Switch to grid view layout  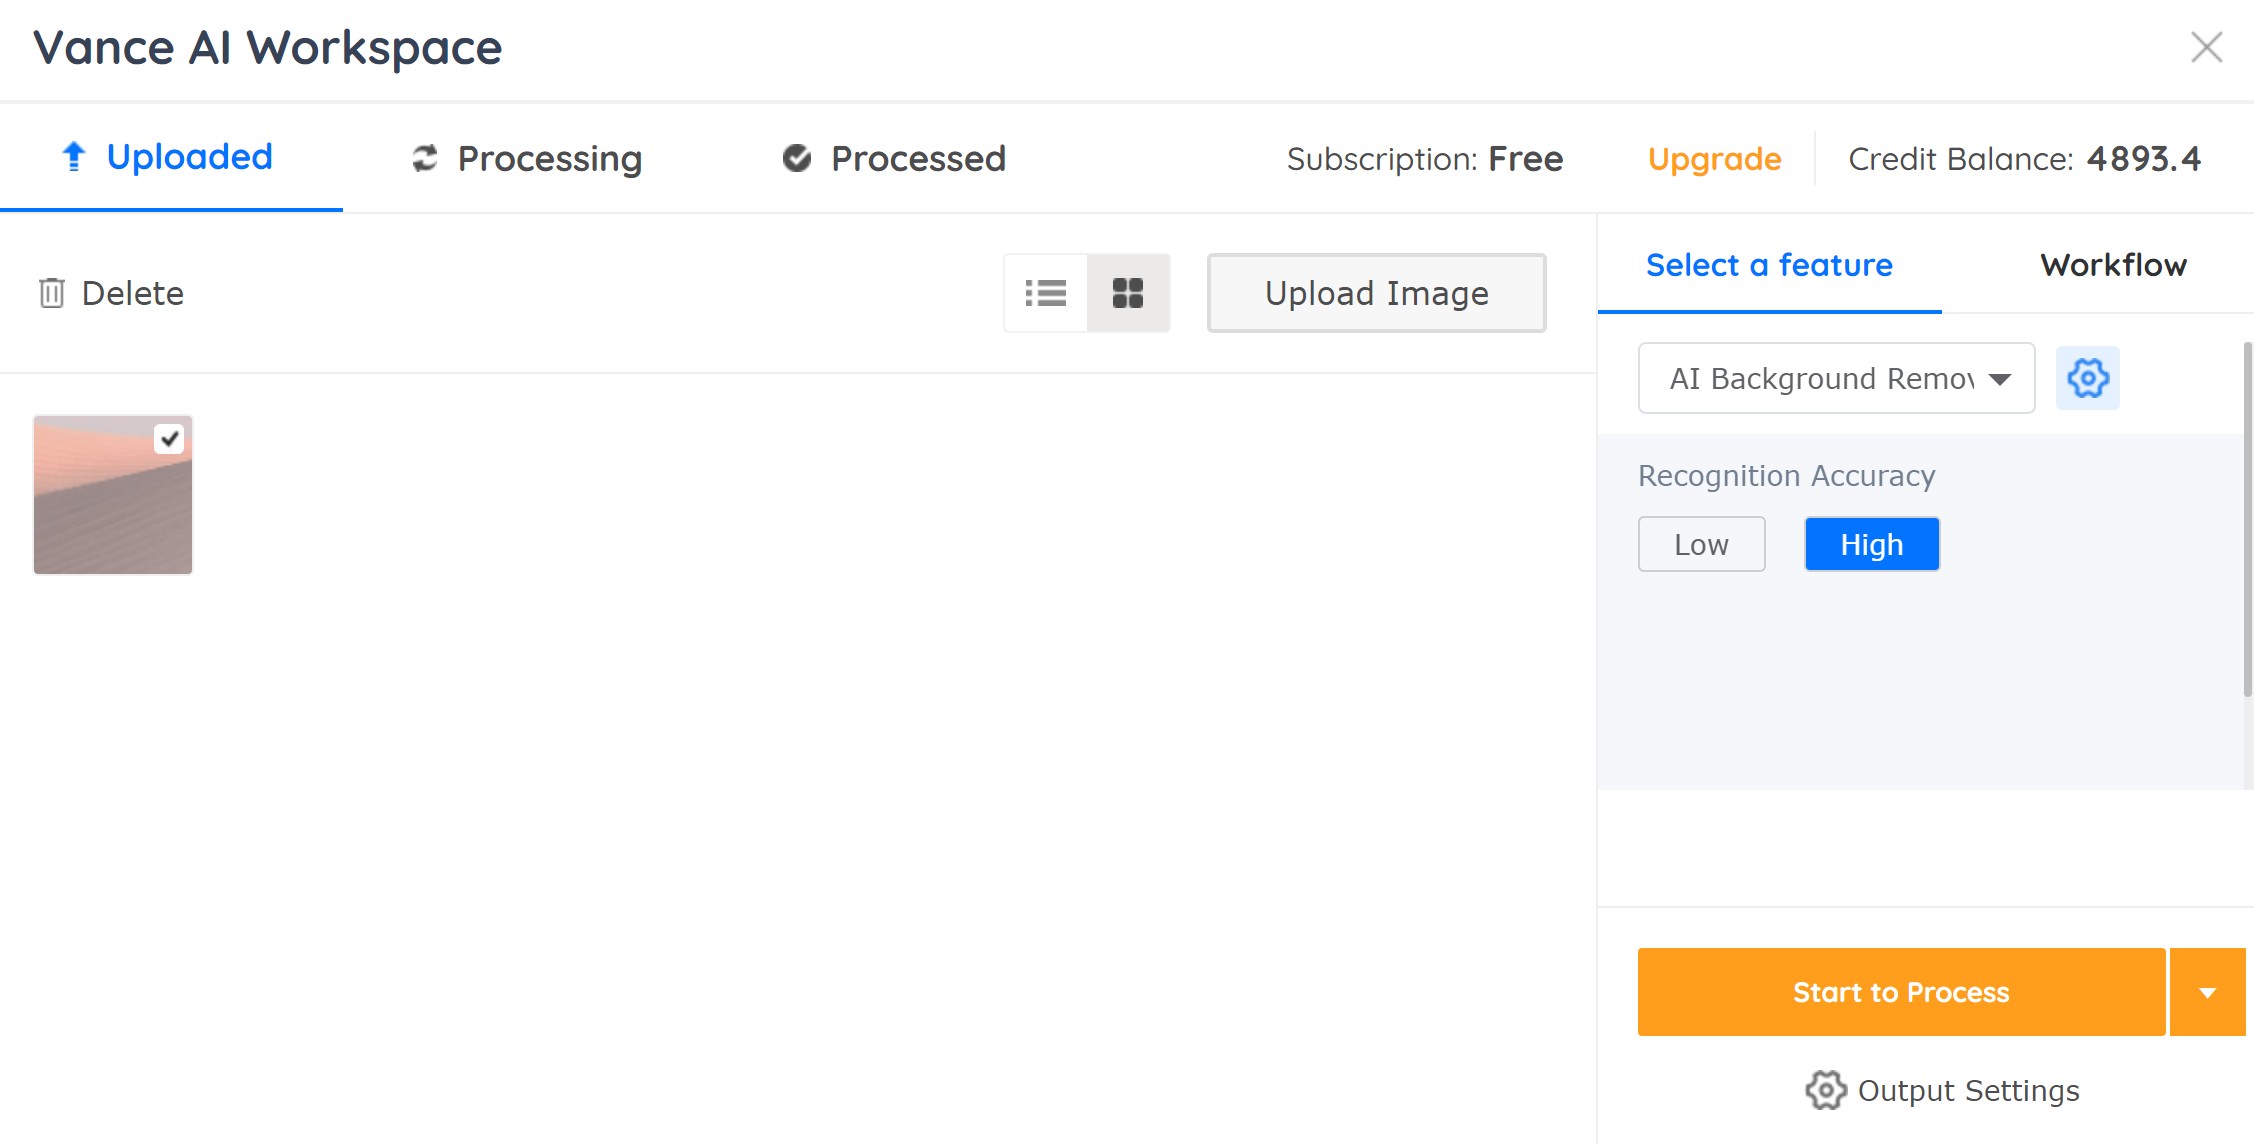coord(1128,293)
